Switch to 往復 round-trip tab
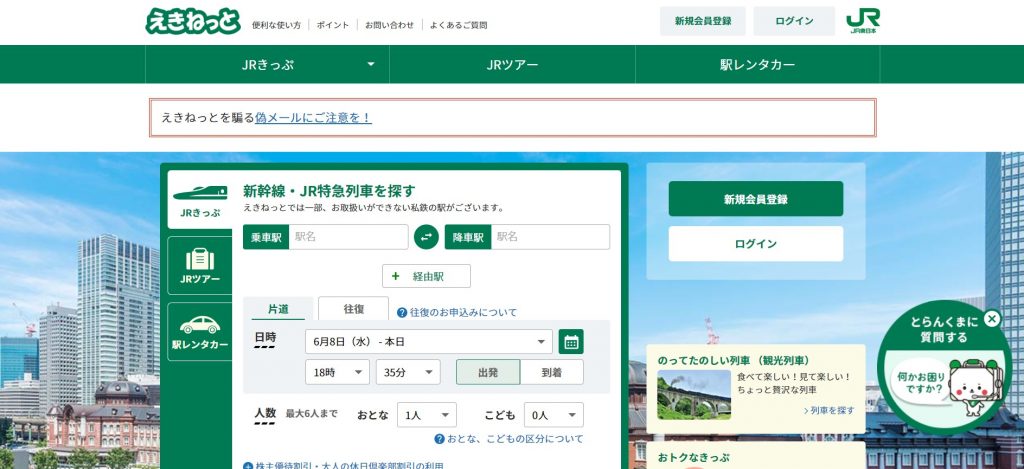Viewport: 1024px width, 469px height. [x=353, y=309]
